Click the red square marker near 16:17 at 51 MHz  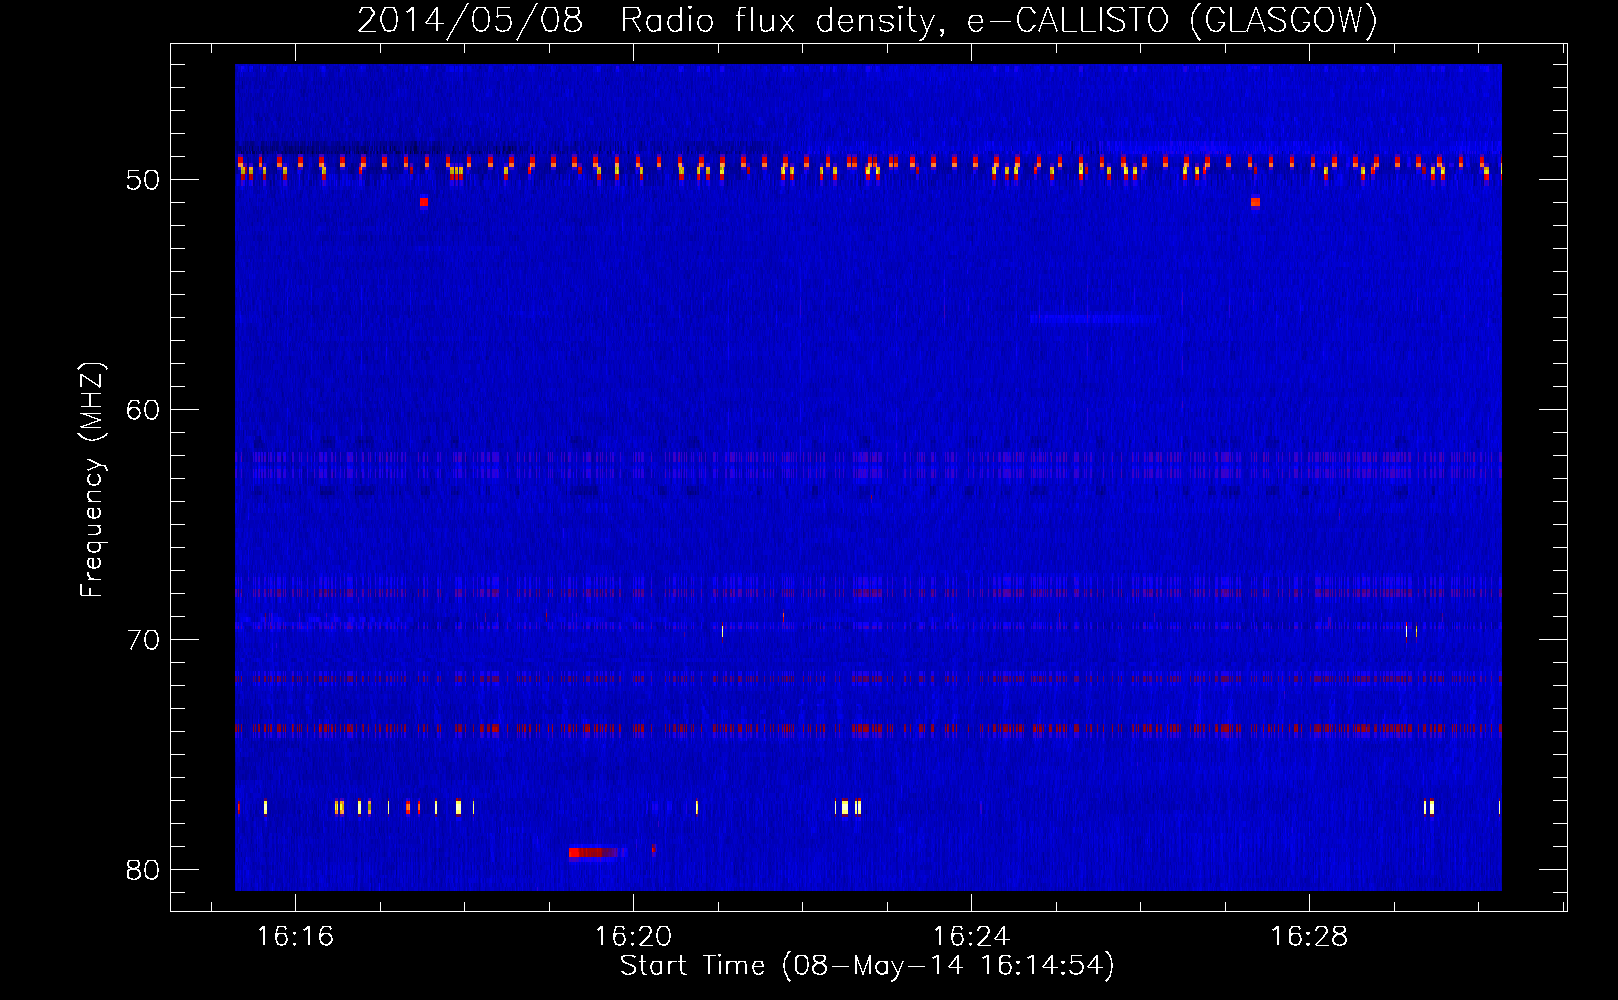click(x=424, y=202)
